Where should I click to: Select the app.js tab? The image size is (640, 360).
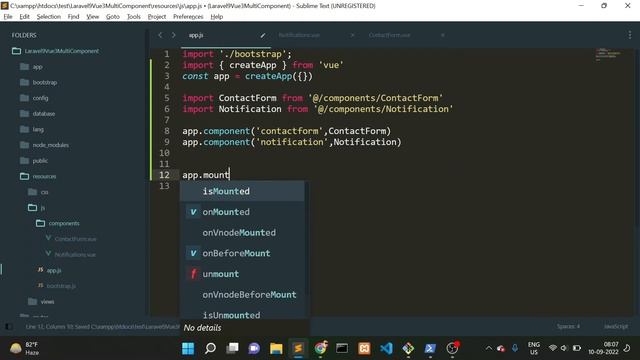(196, 35)
